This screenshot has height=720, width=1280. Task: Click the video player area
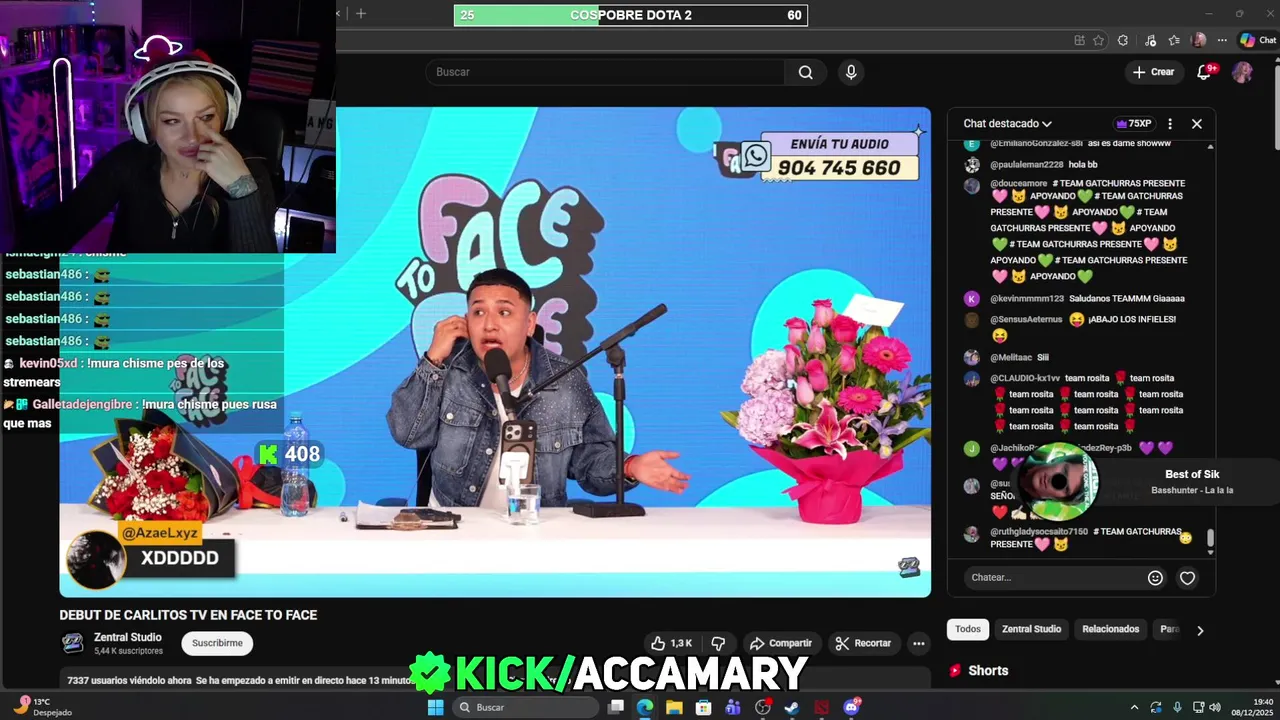(x=495, y=352)
